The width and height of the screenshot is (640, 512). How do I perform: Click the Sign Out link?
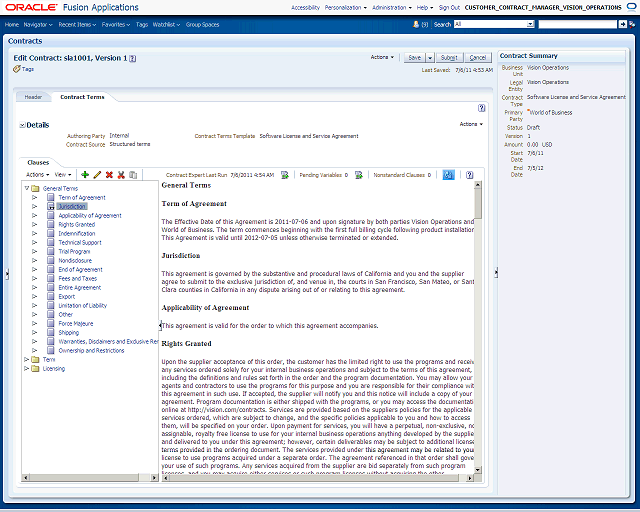coord(449,7)
